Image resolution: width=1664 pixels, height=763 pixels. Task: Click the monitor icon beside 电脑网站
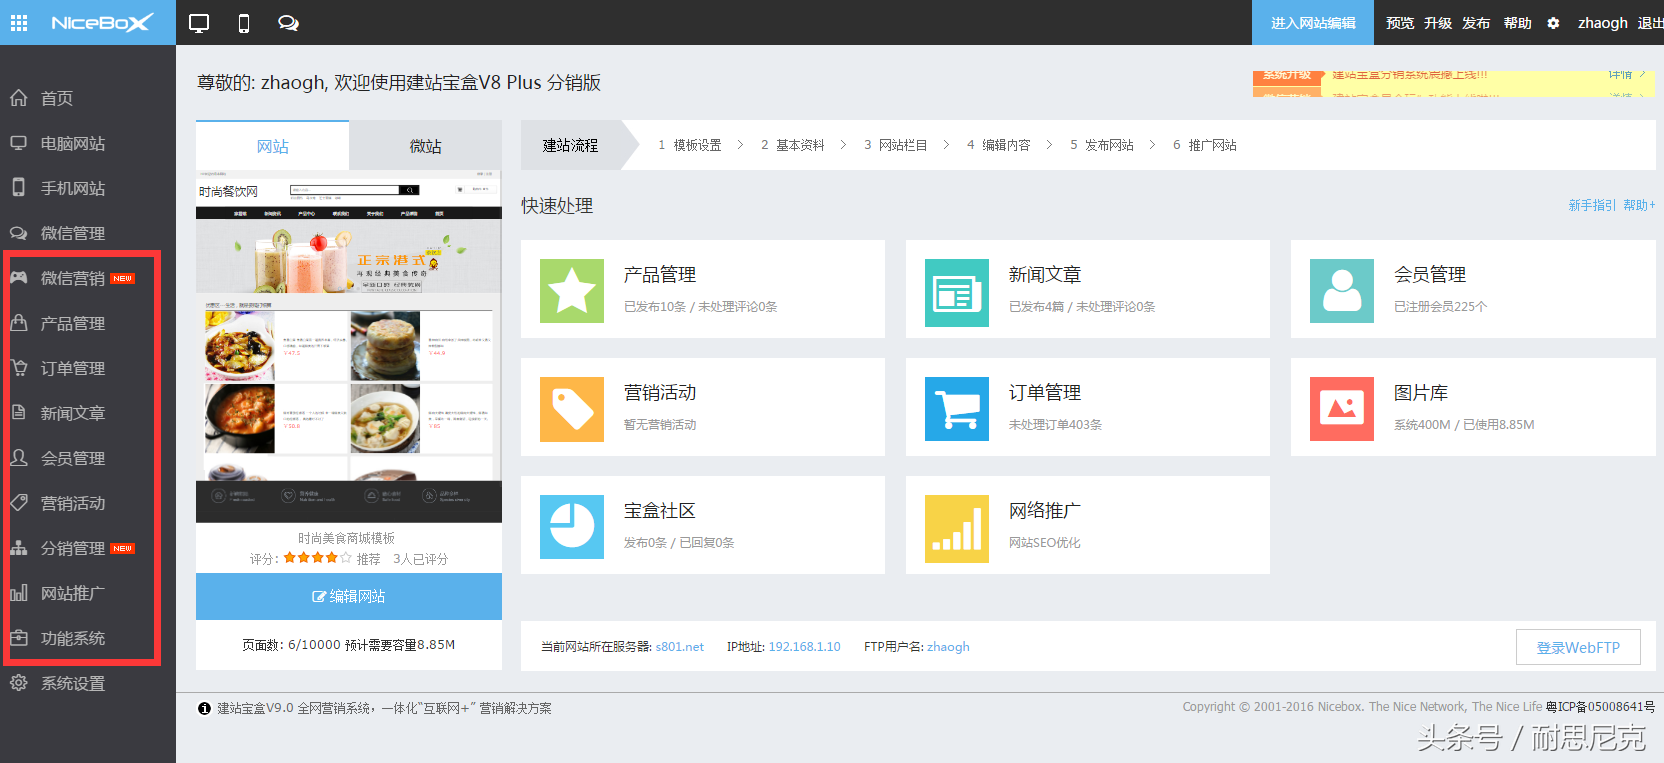[19, 143]
